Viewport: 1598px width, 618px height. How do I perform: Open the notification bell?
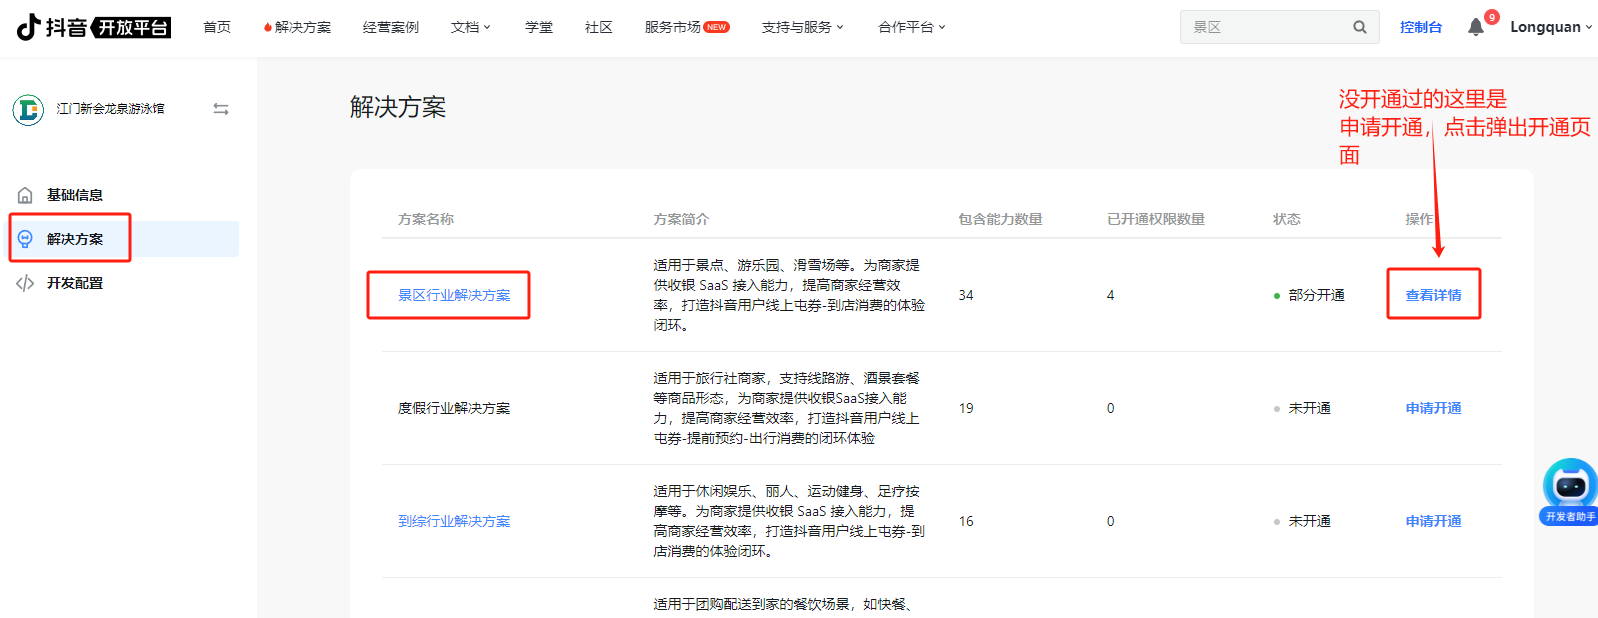tap(1475, 27)
